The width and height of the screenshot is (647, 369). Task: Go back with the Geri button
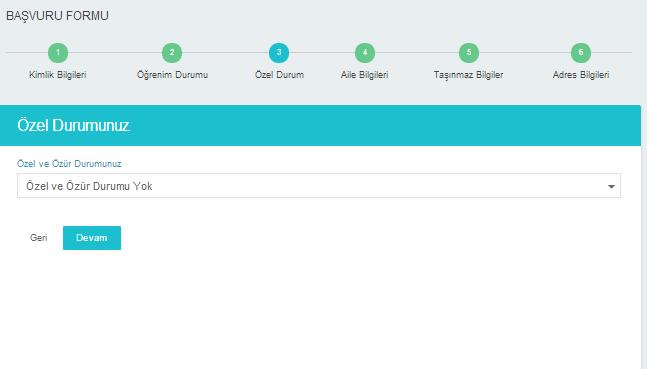39,238
